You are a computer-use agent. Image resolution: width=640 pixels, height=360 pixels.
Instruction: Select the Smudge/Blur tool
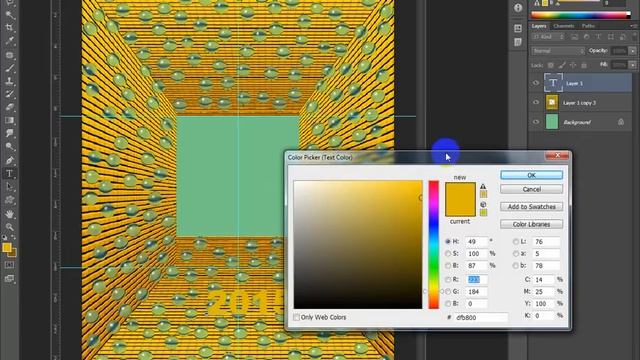[x=9, y=133]
